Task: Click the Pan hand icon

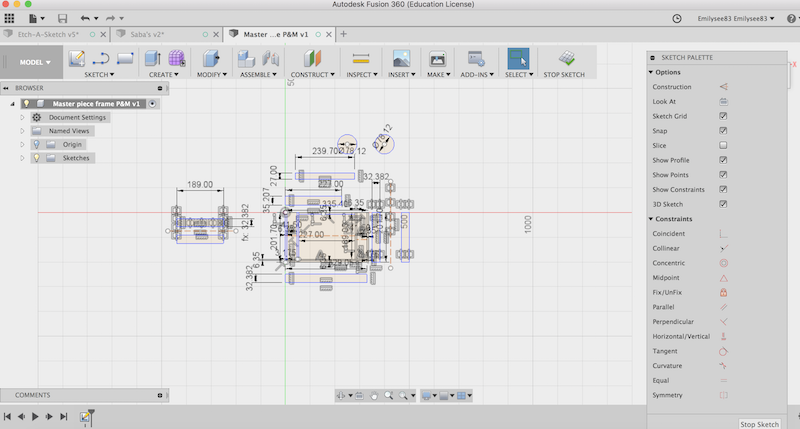Action: coord(374,395)
